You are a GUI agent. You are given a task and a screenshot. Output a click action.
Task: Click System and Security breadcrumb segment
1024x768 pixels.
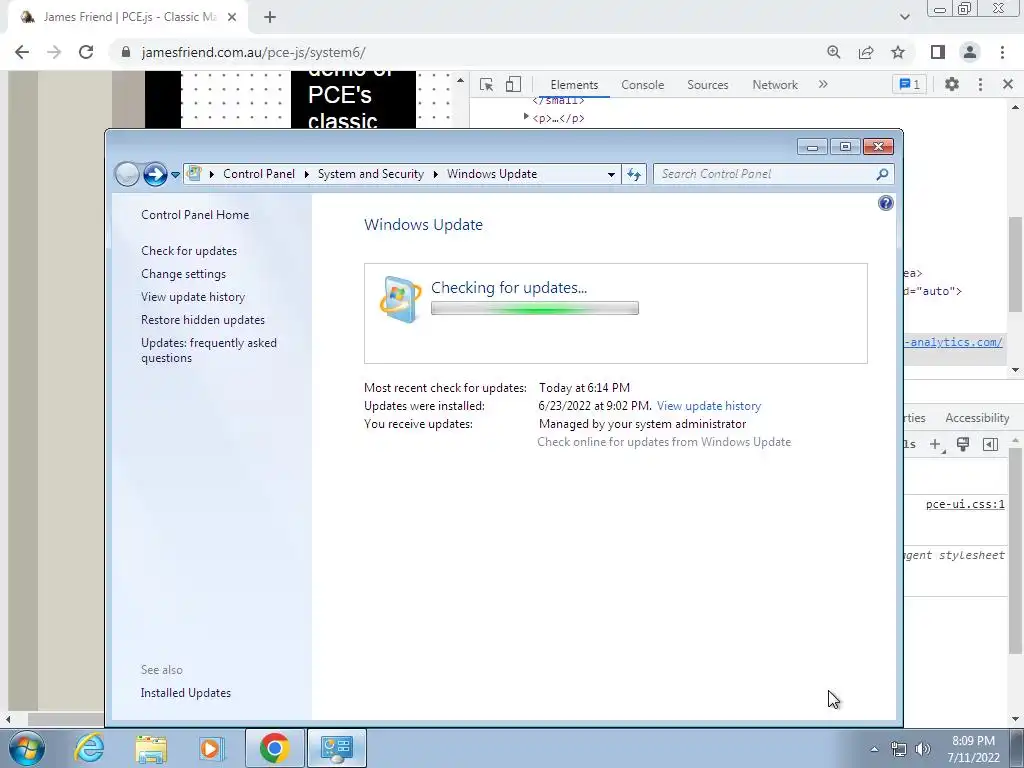coord(370,174)
